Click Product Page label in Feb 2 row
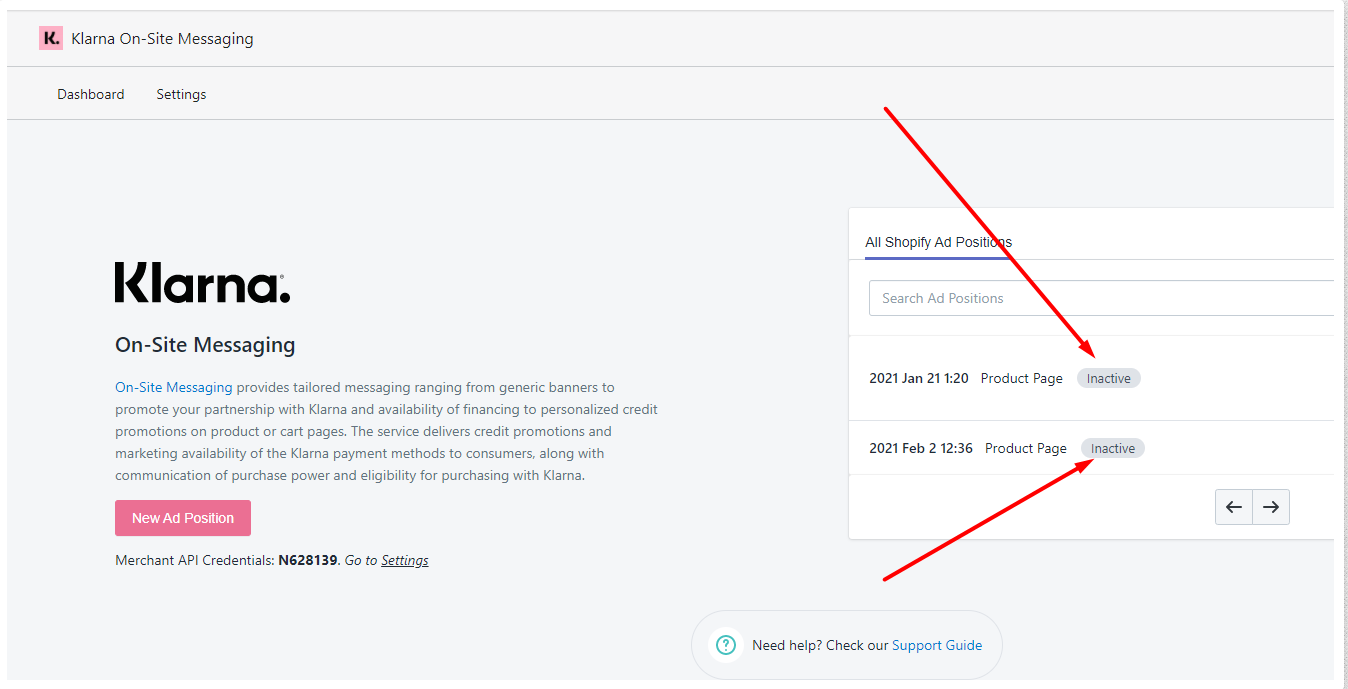The height and width of the screenshot is (689, 1348). pos(1026,448)
